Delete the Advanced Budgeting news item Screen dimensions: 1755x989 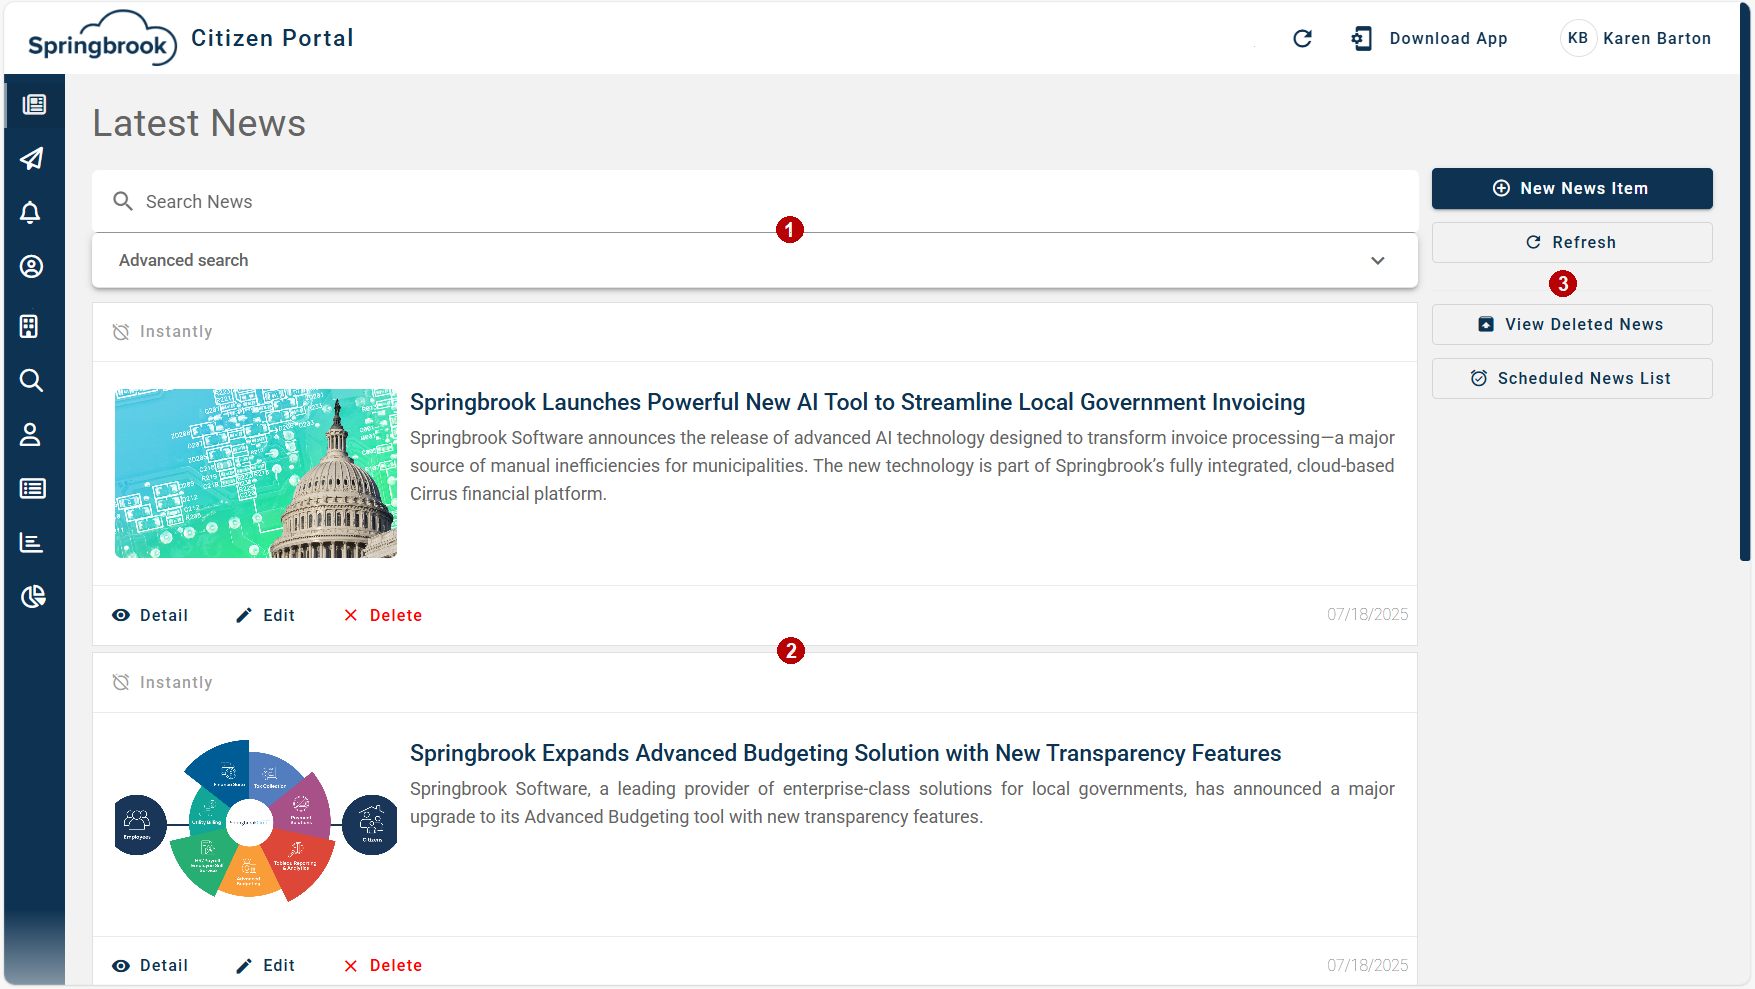click(x=382, y=965)
